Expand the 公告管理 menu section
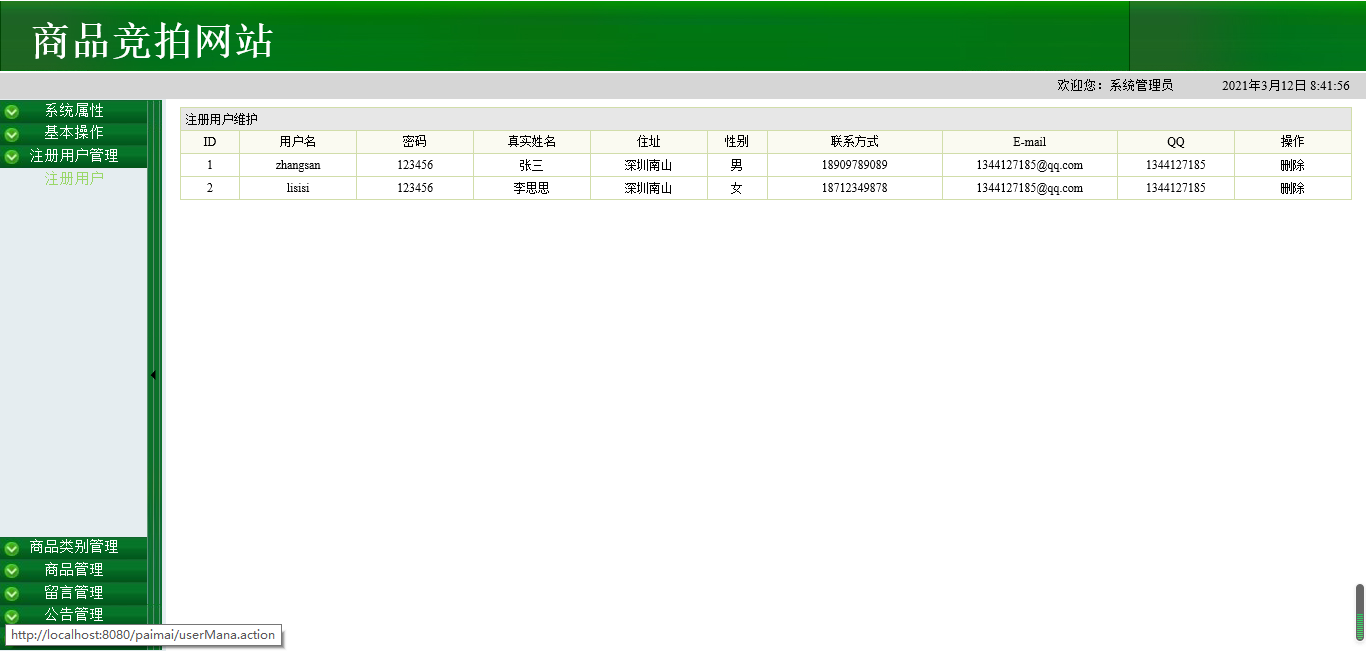 tap(74, 615)
